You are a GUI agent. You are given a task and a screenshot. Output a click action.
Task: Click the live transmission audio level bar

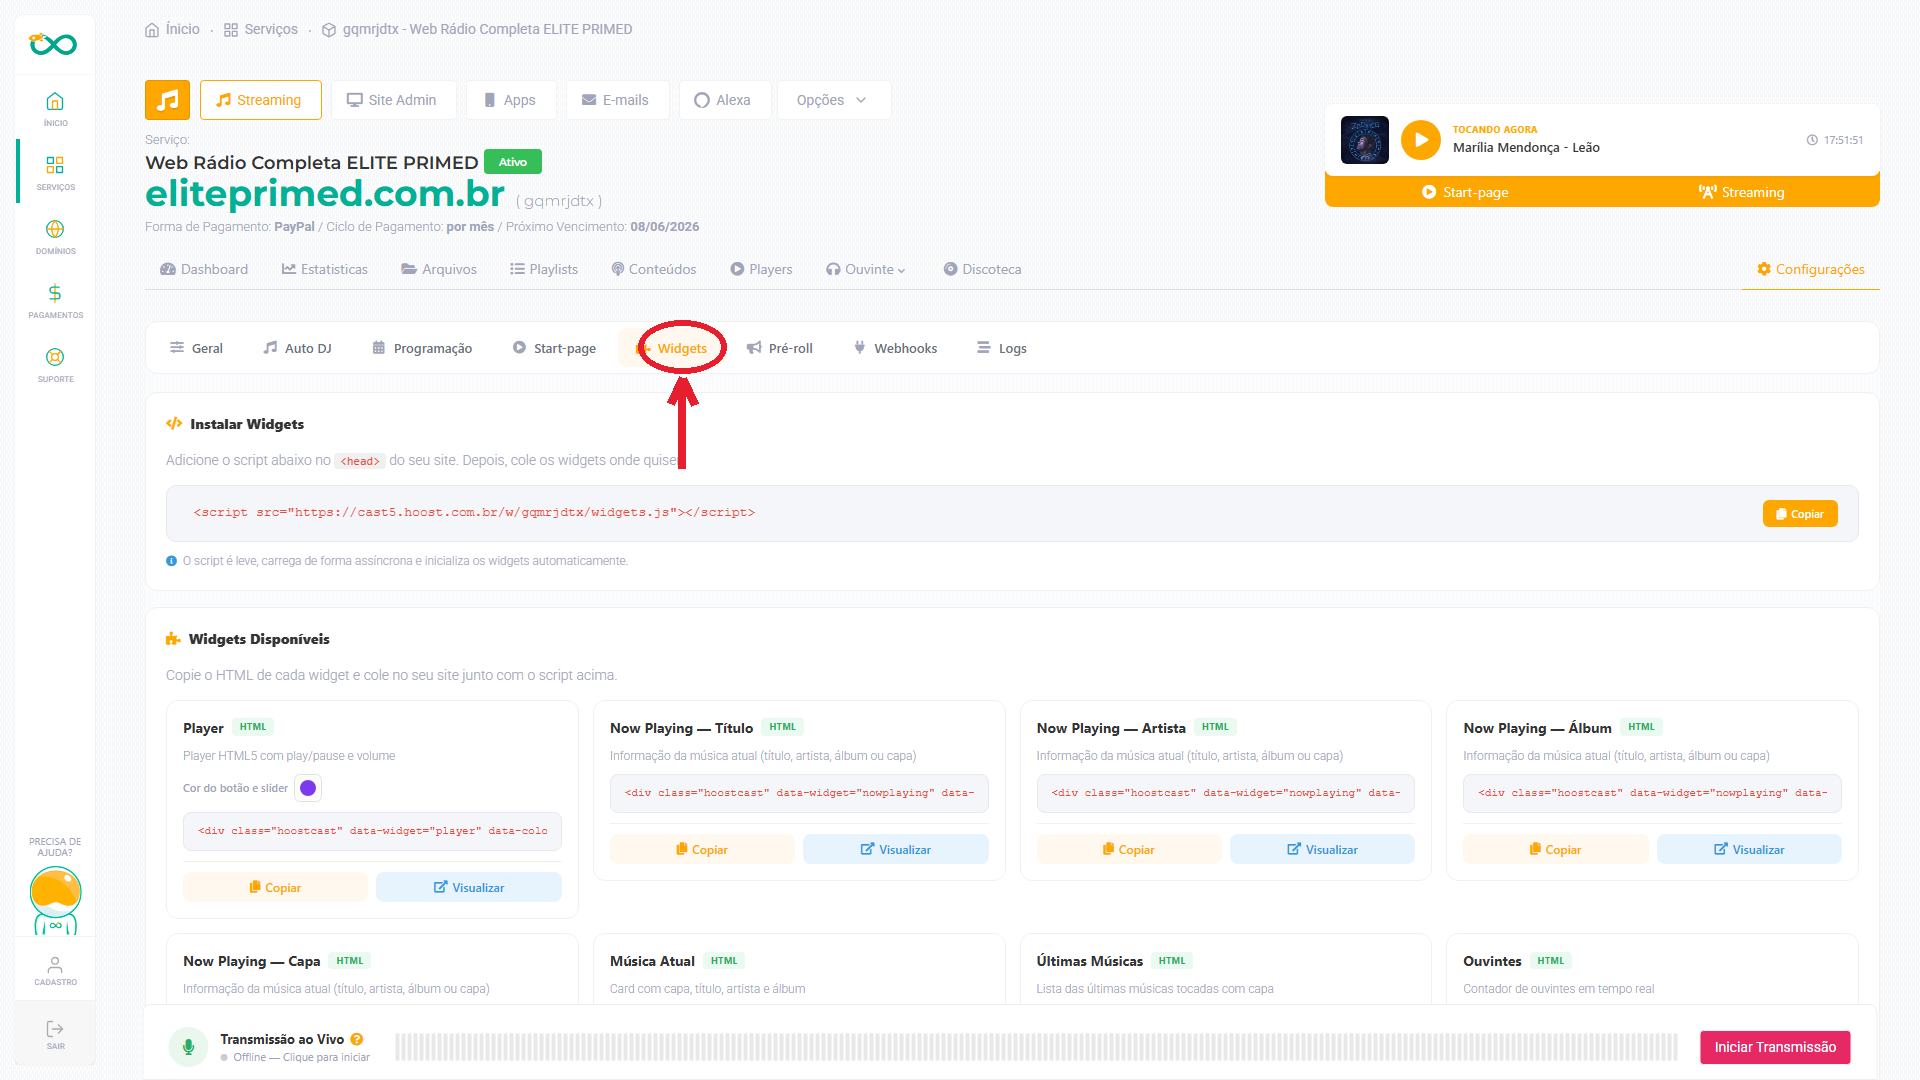(1036, 1047)
